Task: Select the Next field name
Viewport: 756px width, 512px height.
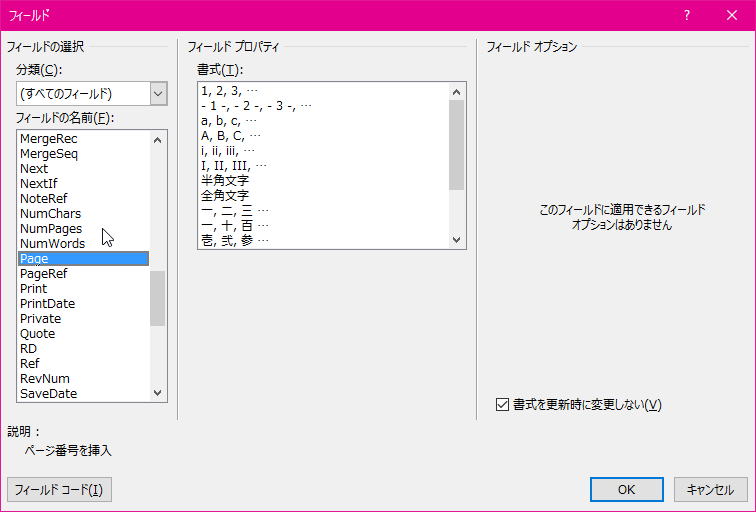Action: tap(83, 169)
